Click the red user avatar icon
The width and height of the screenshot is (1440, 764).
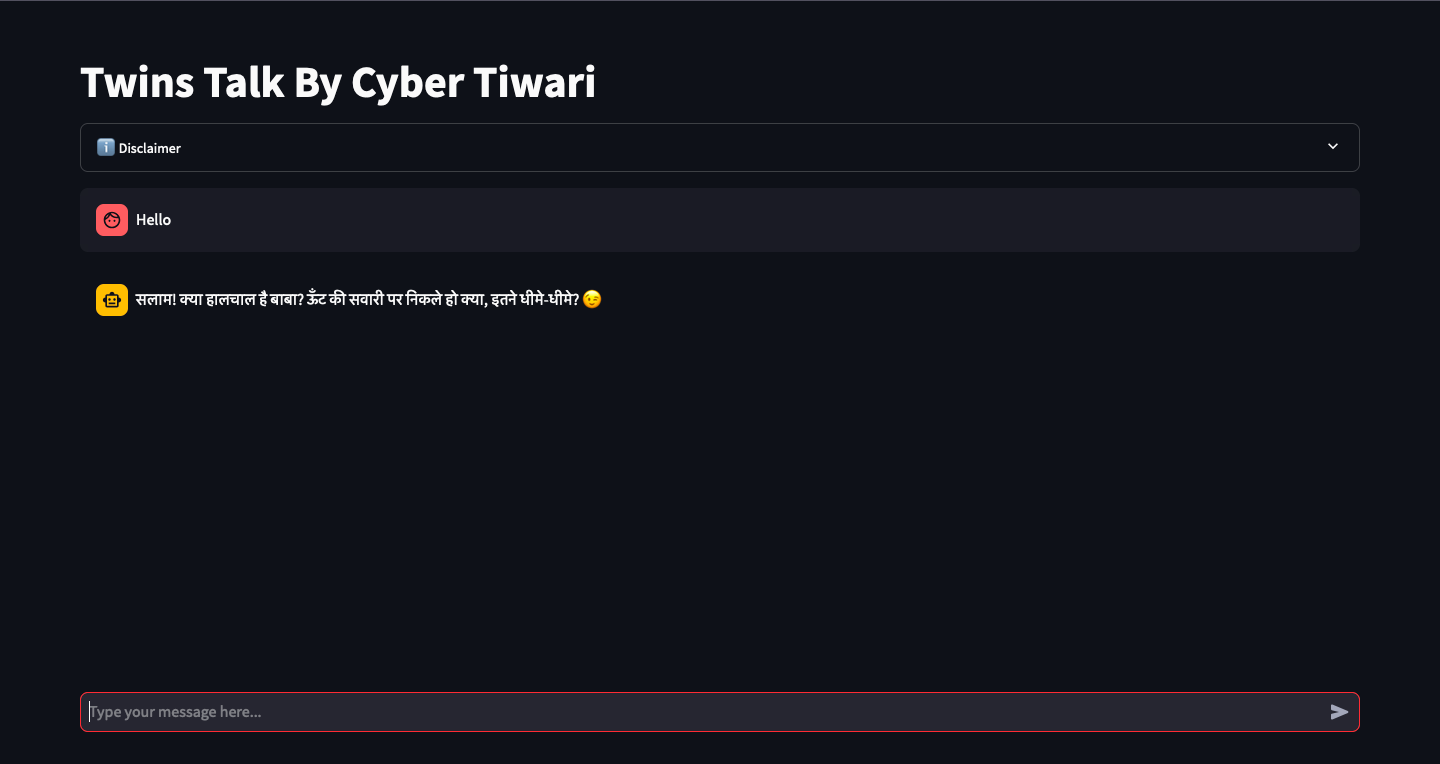[112, 220]
